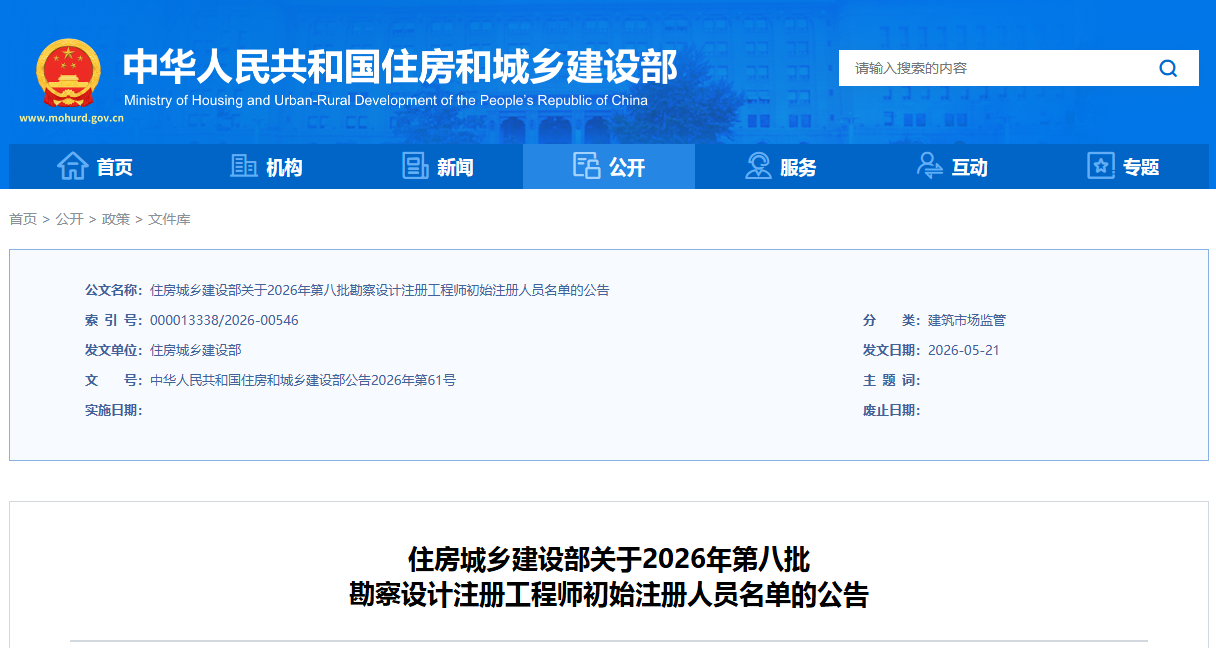Open the 首页 navigation tab
Screen dimensions: 1216x648
click(95, 166)
